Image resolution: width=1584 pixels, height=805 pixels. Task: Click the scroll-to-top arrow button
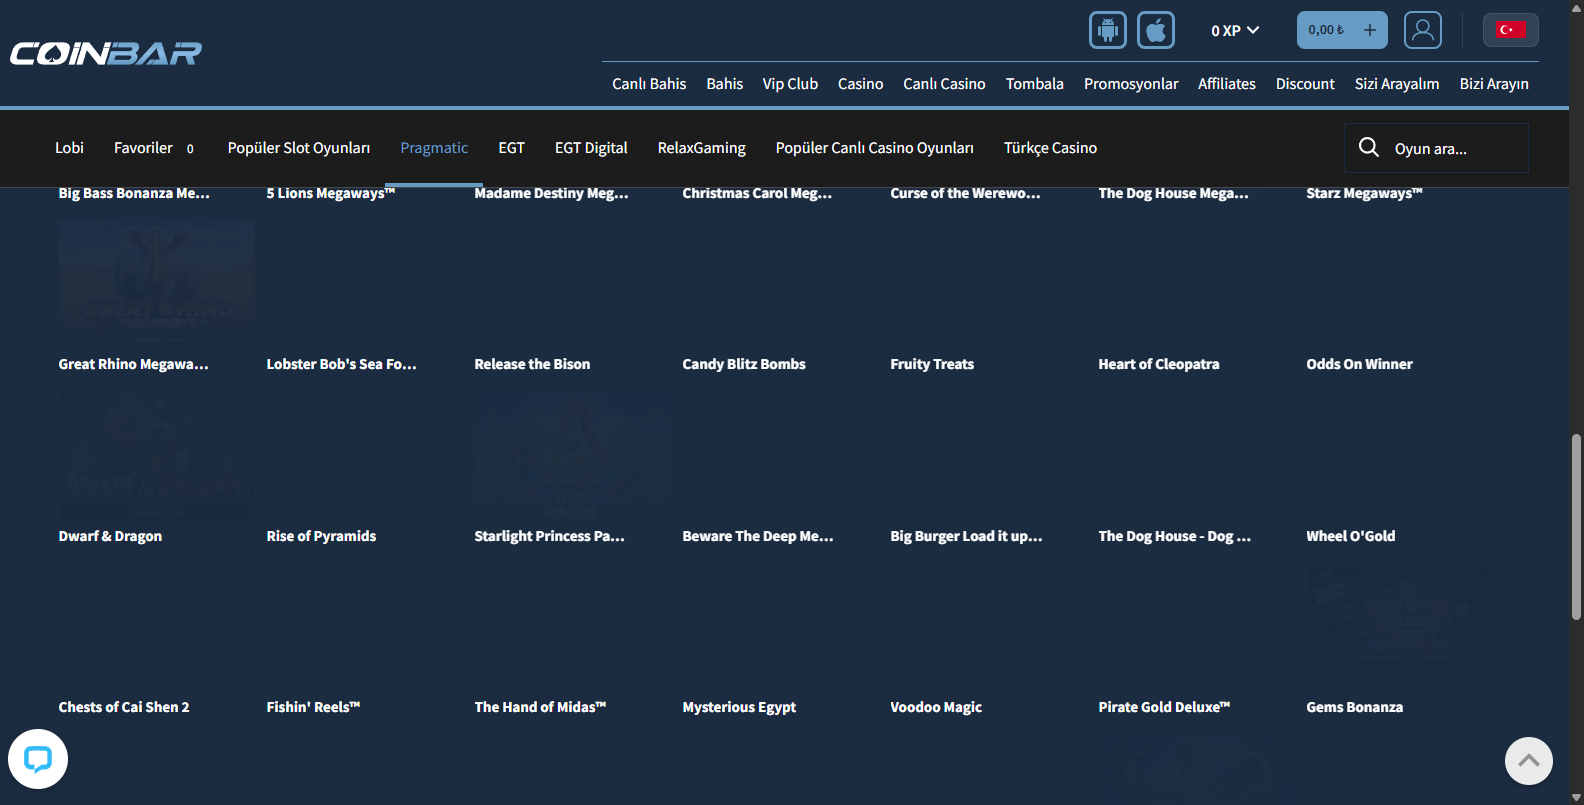pos(1529,761)
